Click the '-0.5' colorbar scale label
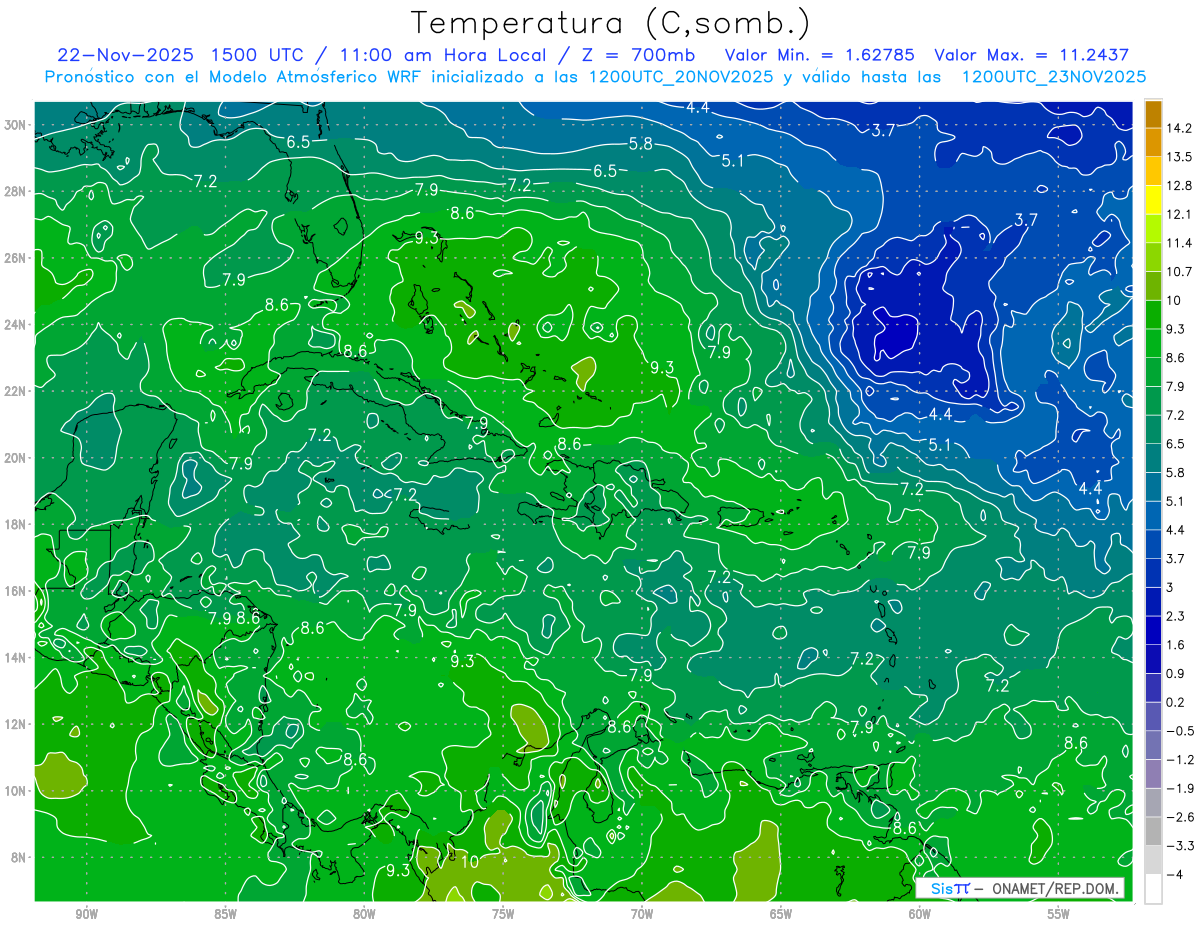 pos(1179,731)
